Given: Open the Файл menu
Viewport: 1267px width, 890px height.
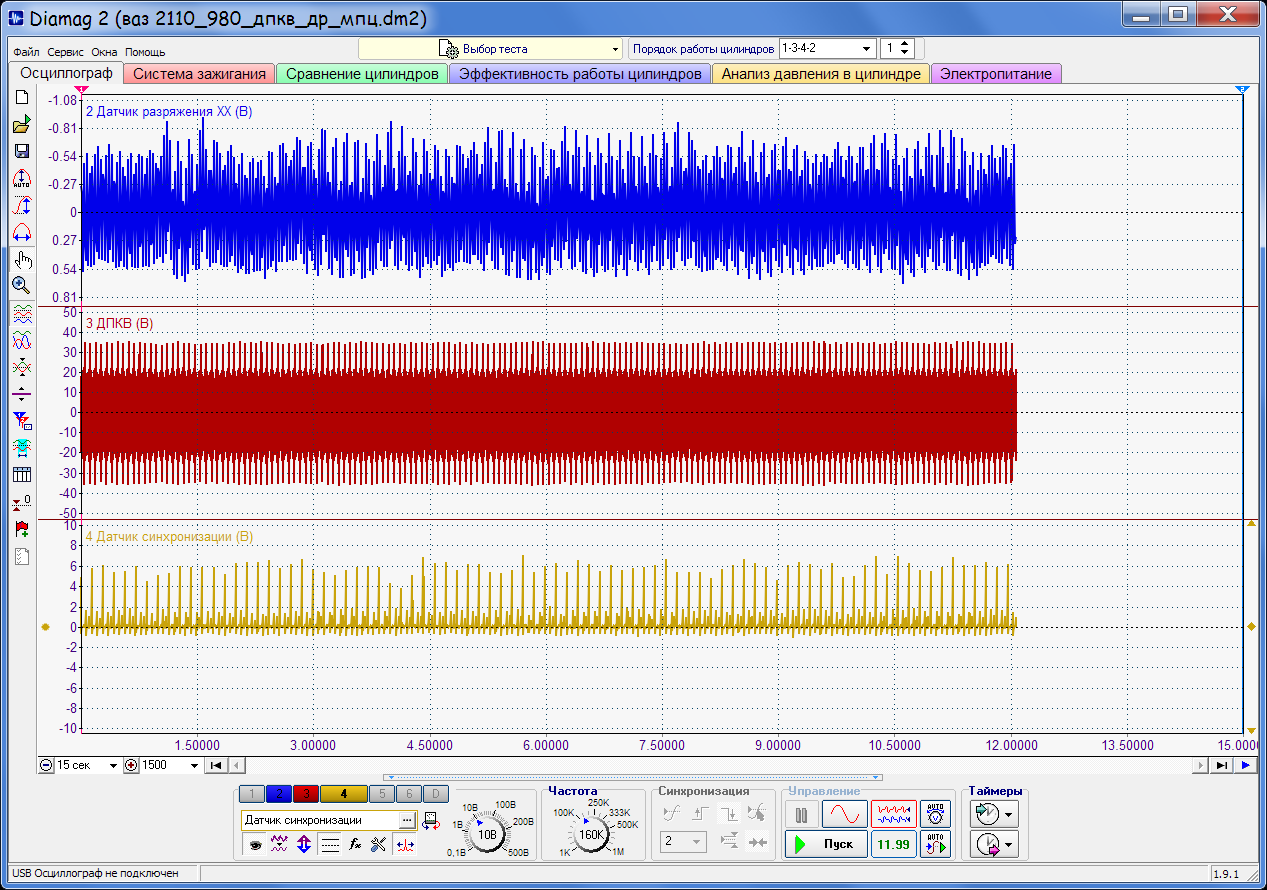Looking at the screenshot, I should [26, 52].
